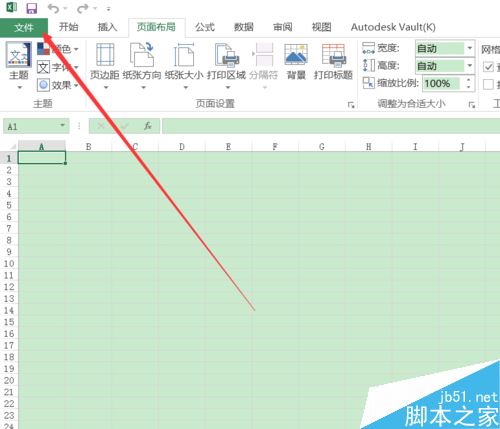Open the 审阅 tab

click(282, 27)
